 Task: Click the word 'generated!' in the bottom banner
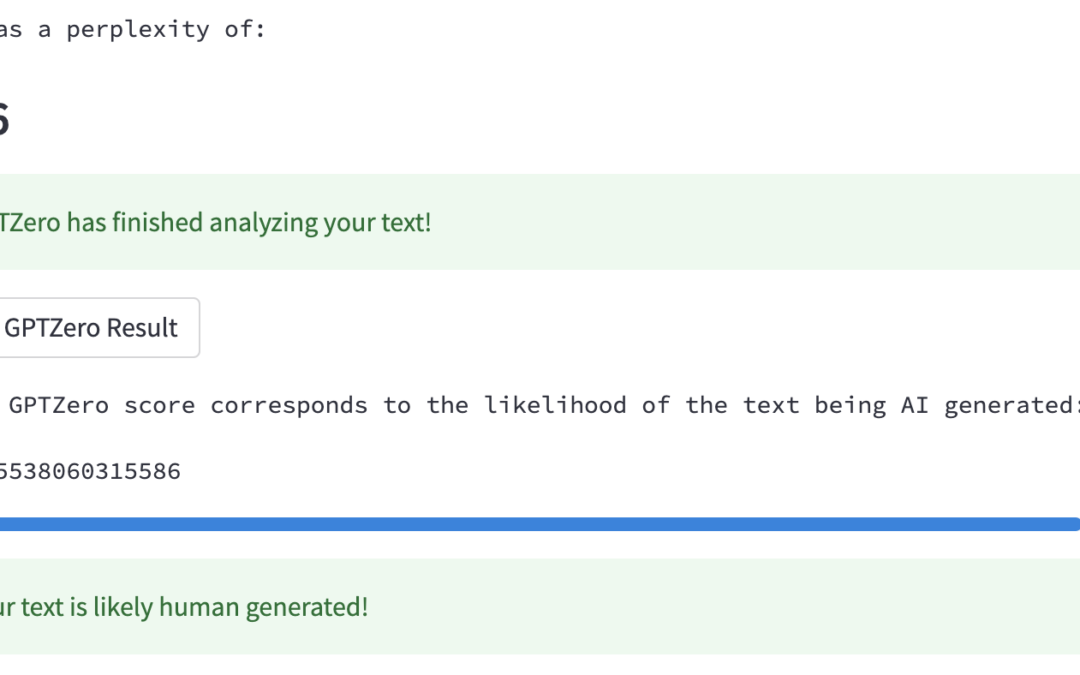[x=312, y=607]
